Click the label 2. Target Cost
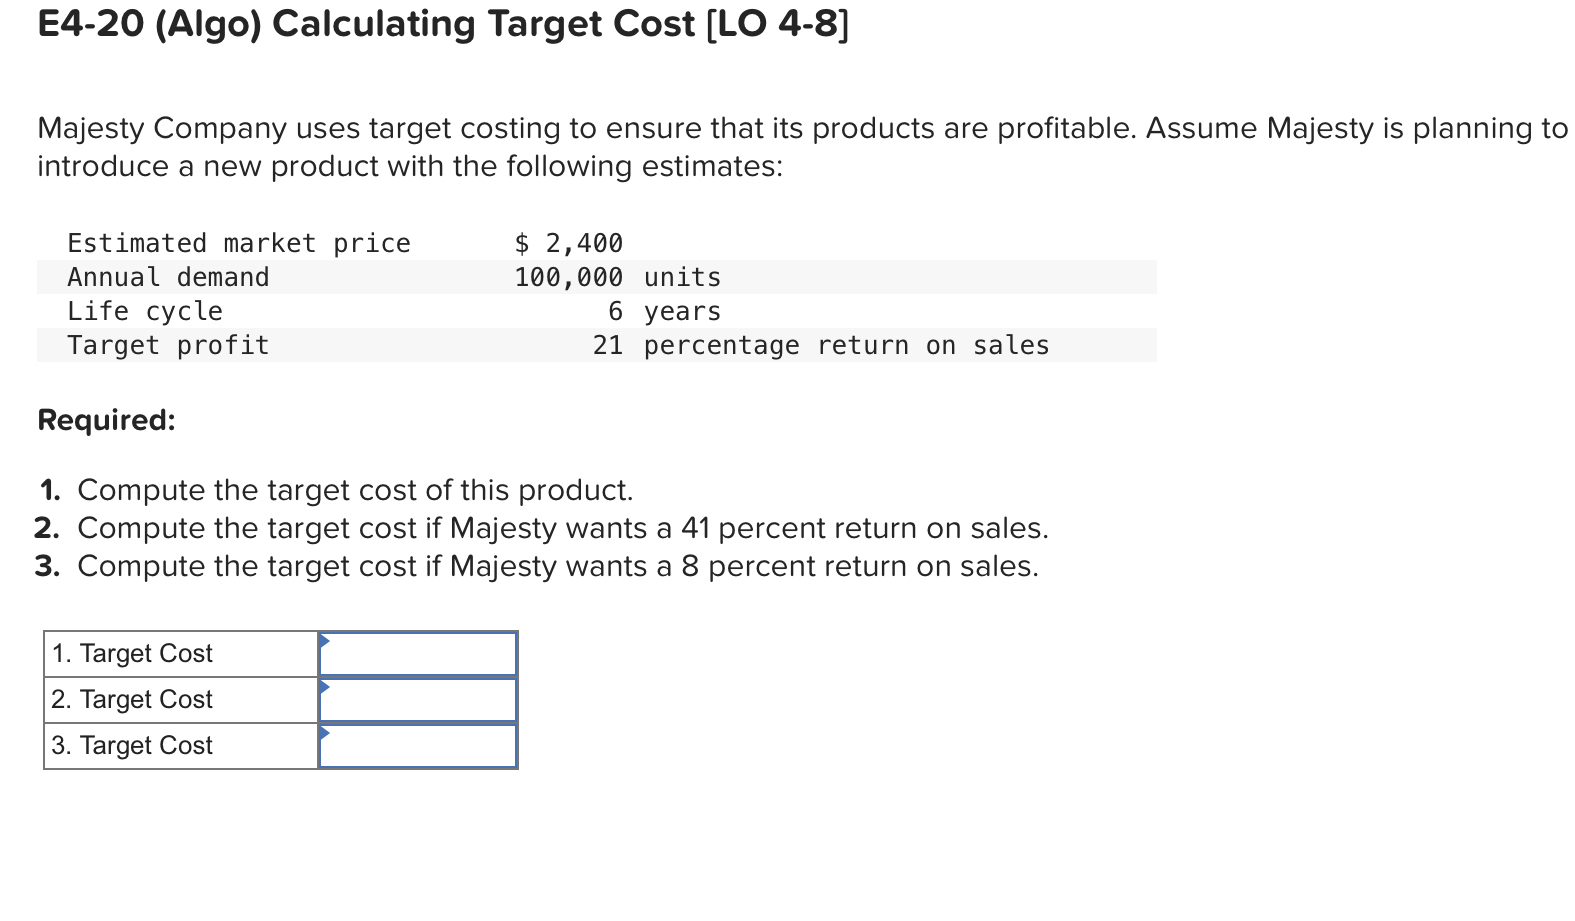 tap(131, 699)
